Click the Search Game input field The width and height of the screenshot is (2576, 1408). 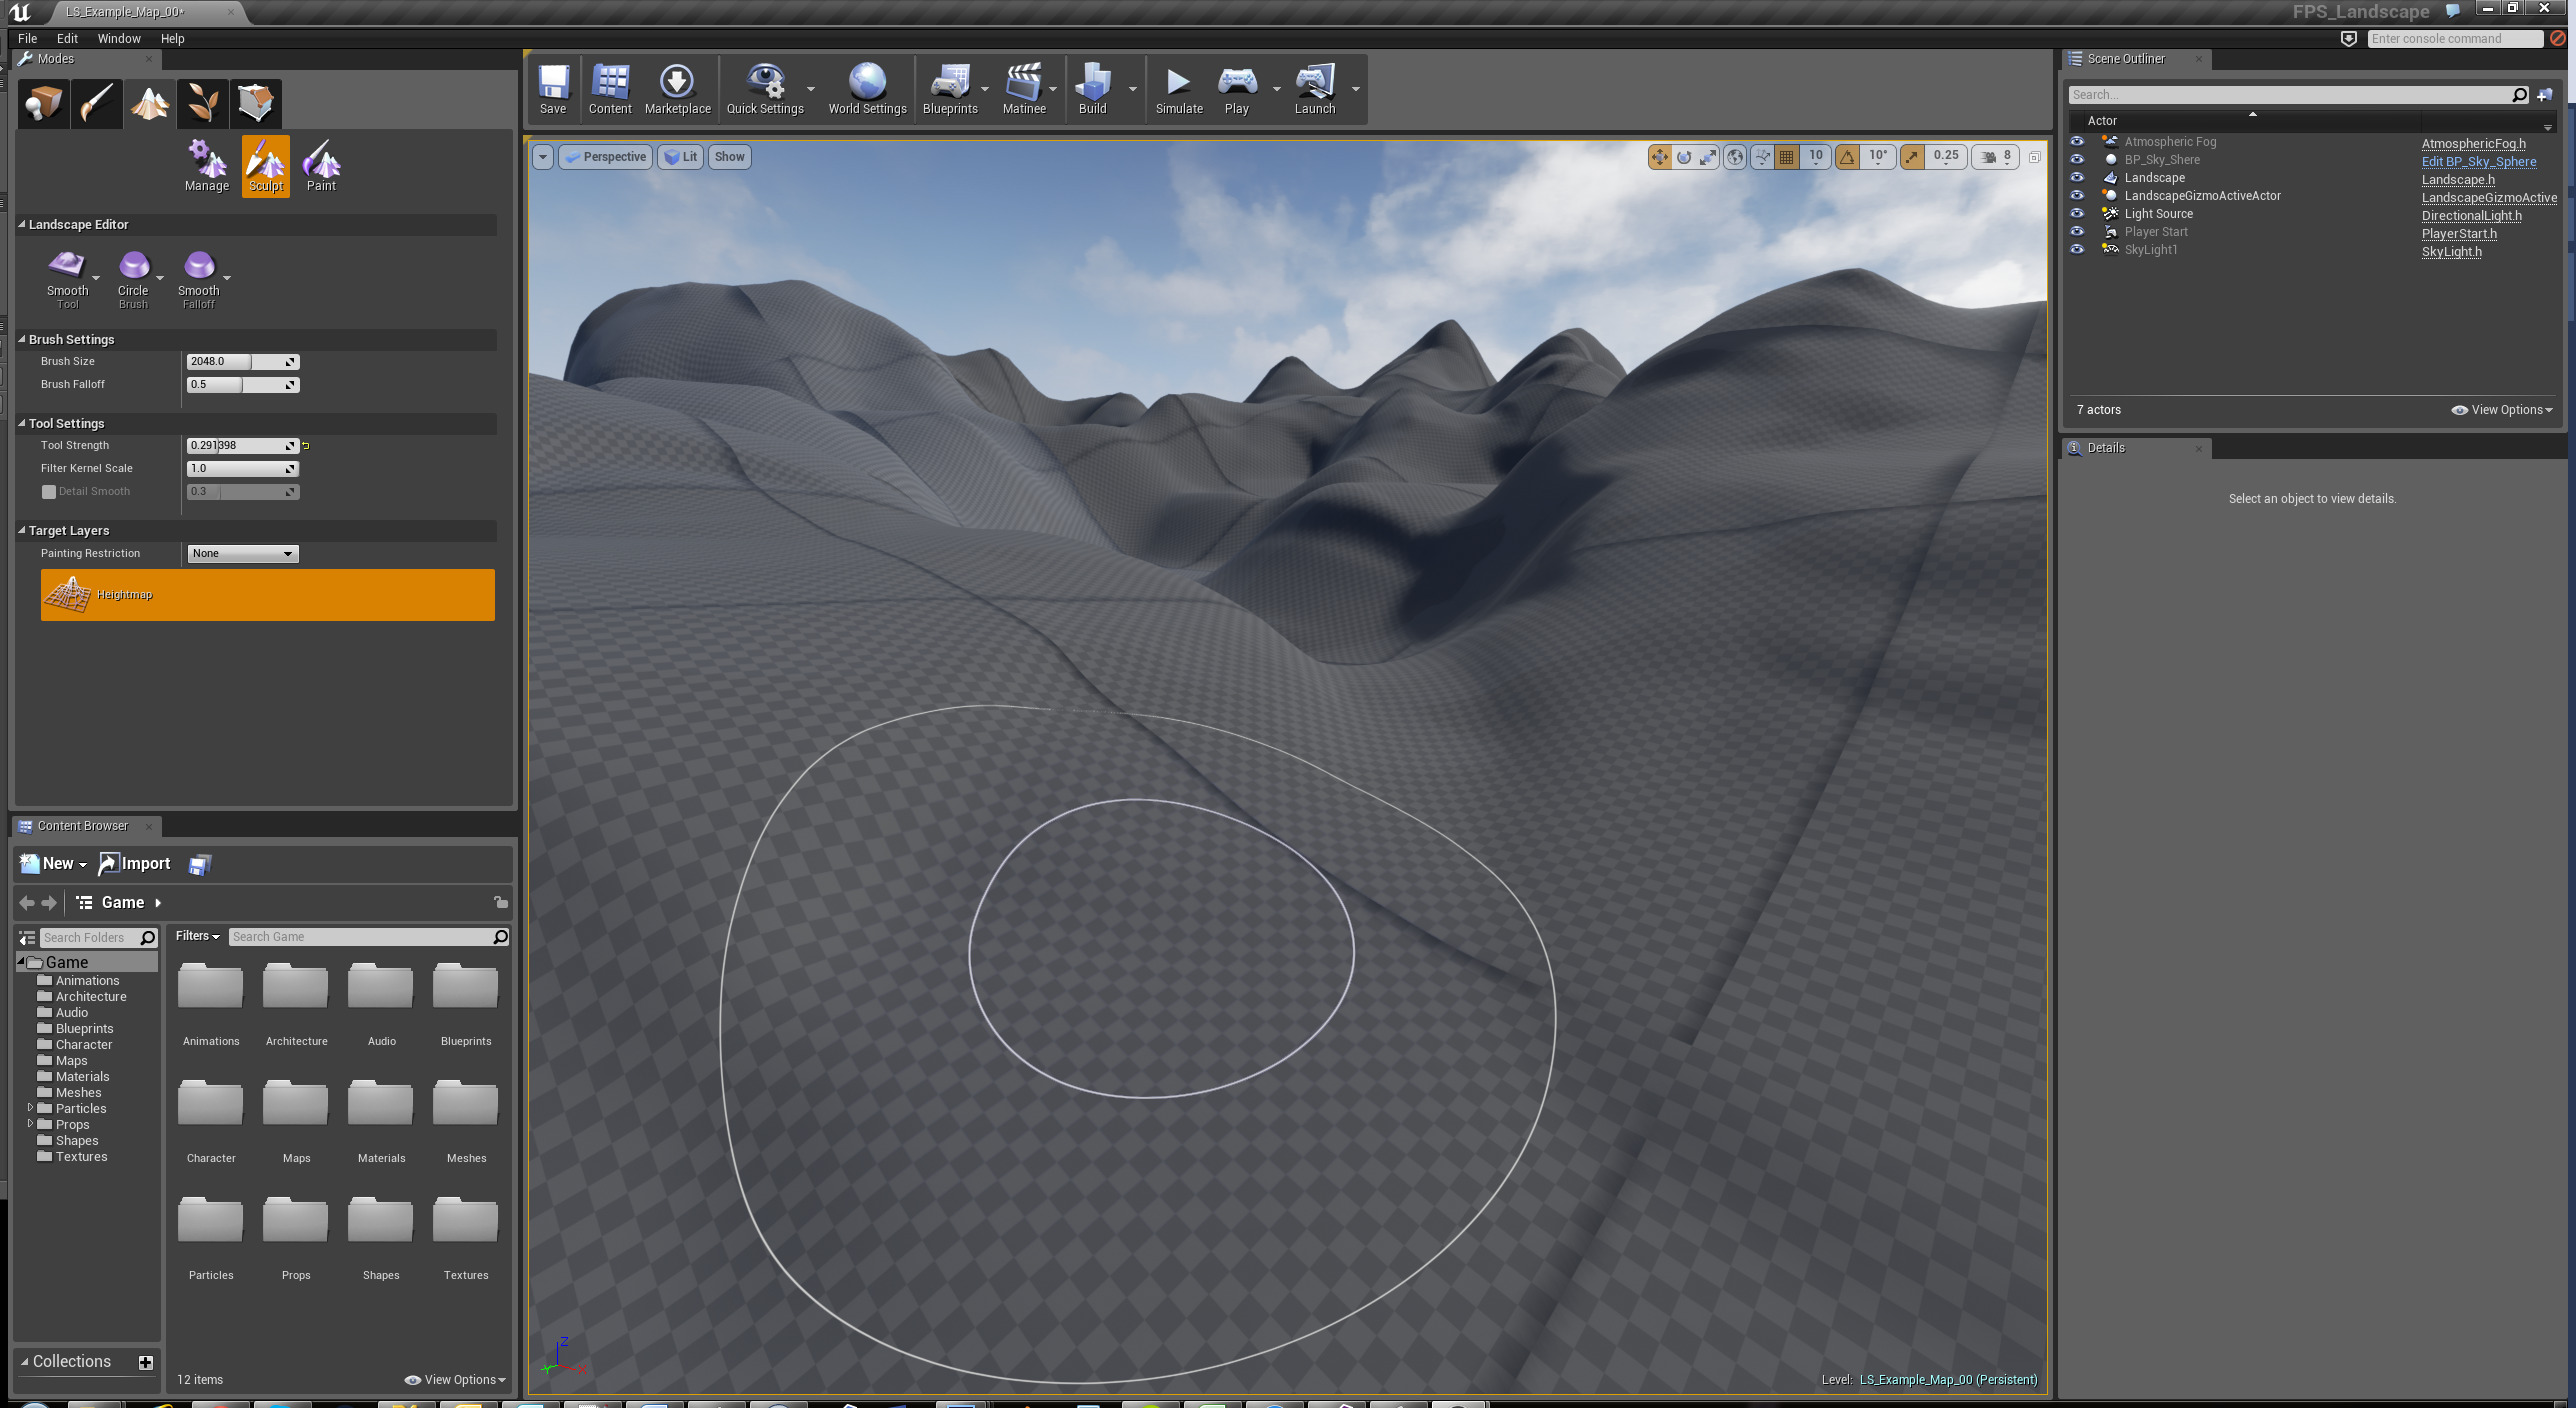pyautogui.click(x=360, y=936)
